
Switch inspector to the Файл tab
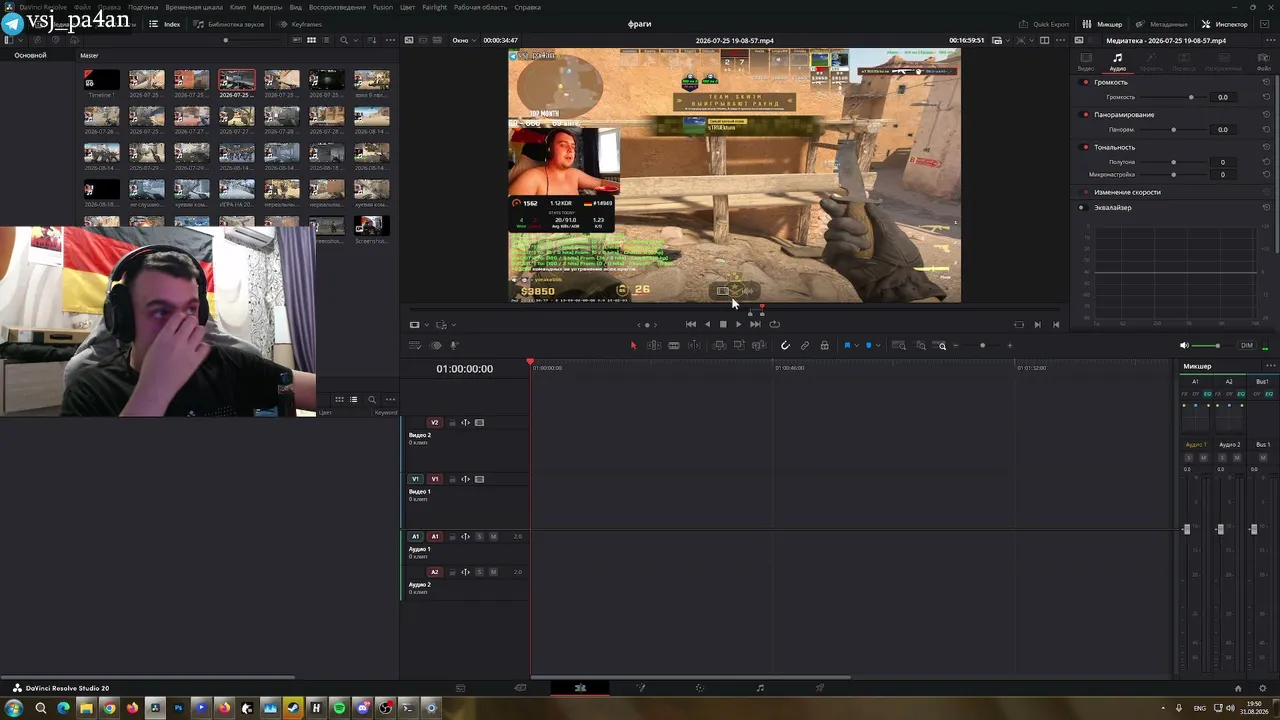pyautogui.click(x=1265, y=62)
